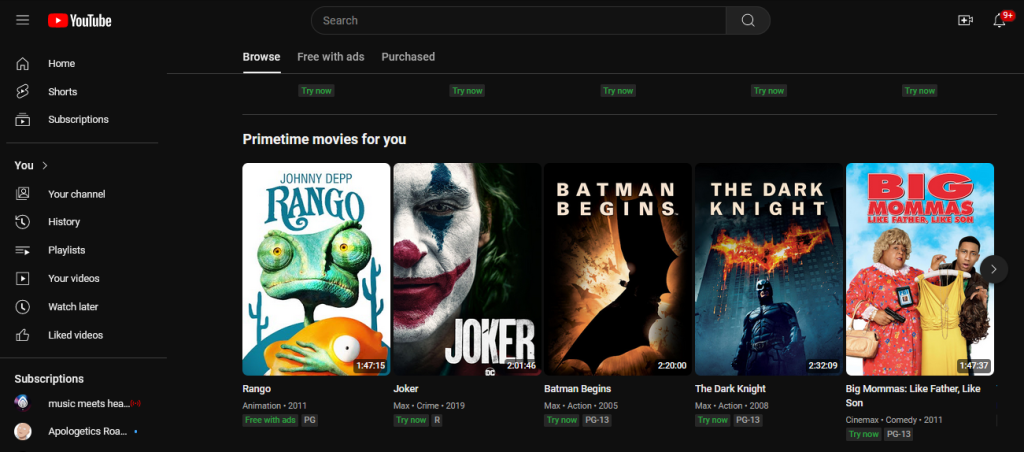Open the notifications bell
The height and width of the screenshot is (452, 1024).
999,20
